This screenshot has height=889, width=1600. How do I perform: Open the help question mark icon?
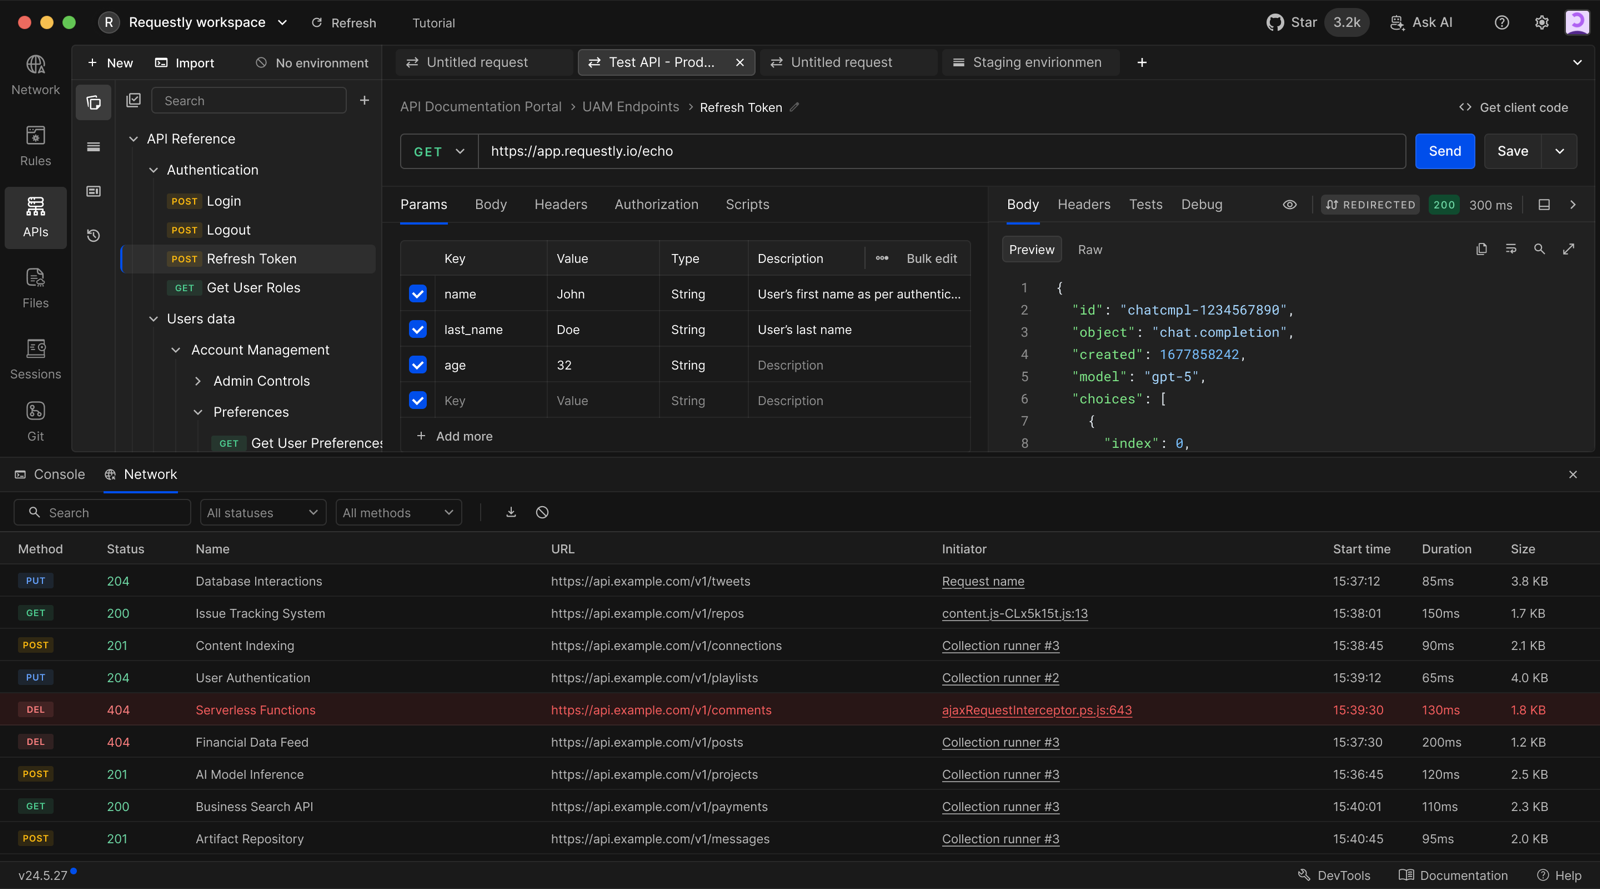tap(1502, 22)
